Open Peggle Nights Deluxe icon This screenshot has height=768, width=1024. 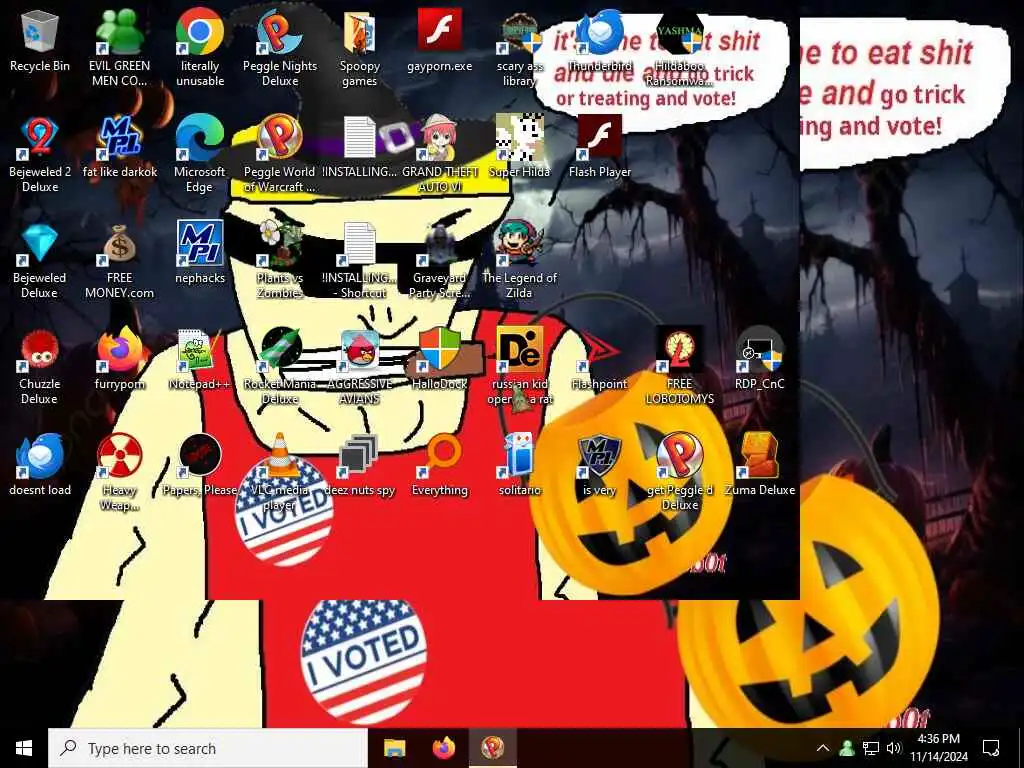coord(280,48)
